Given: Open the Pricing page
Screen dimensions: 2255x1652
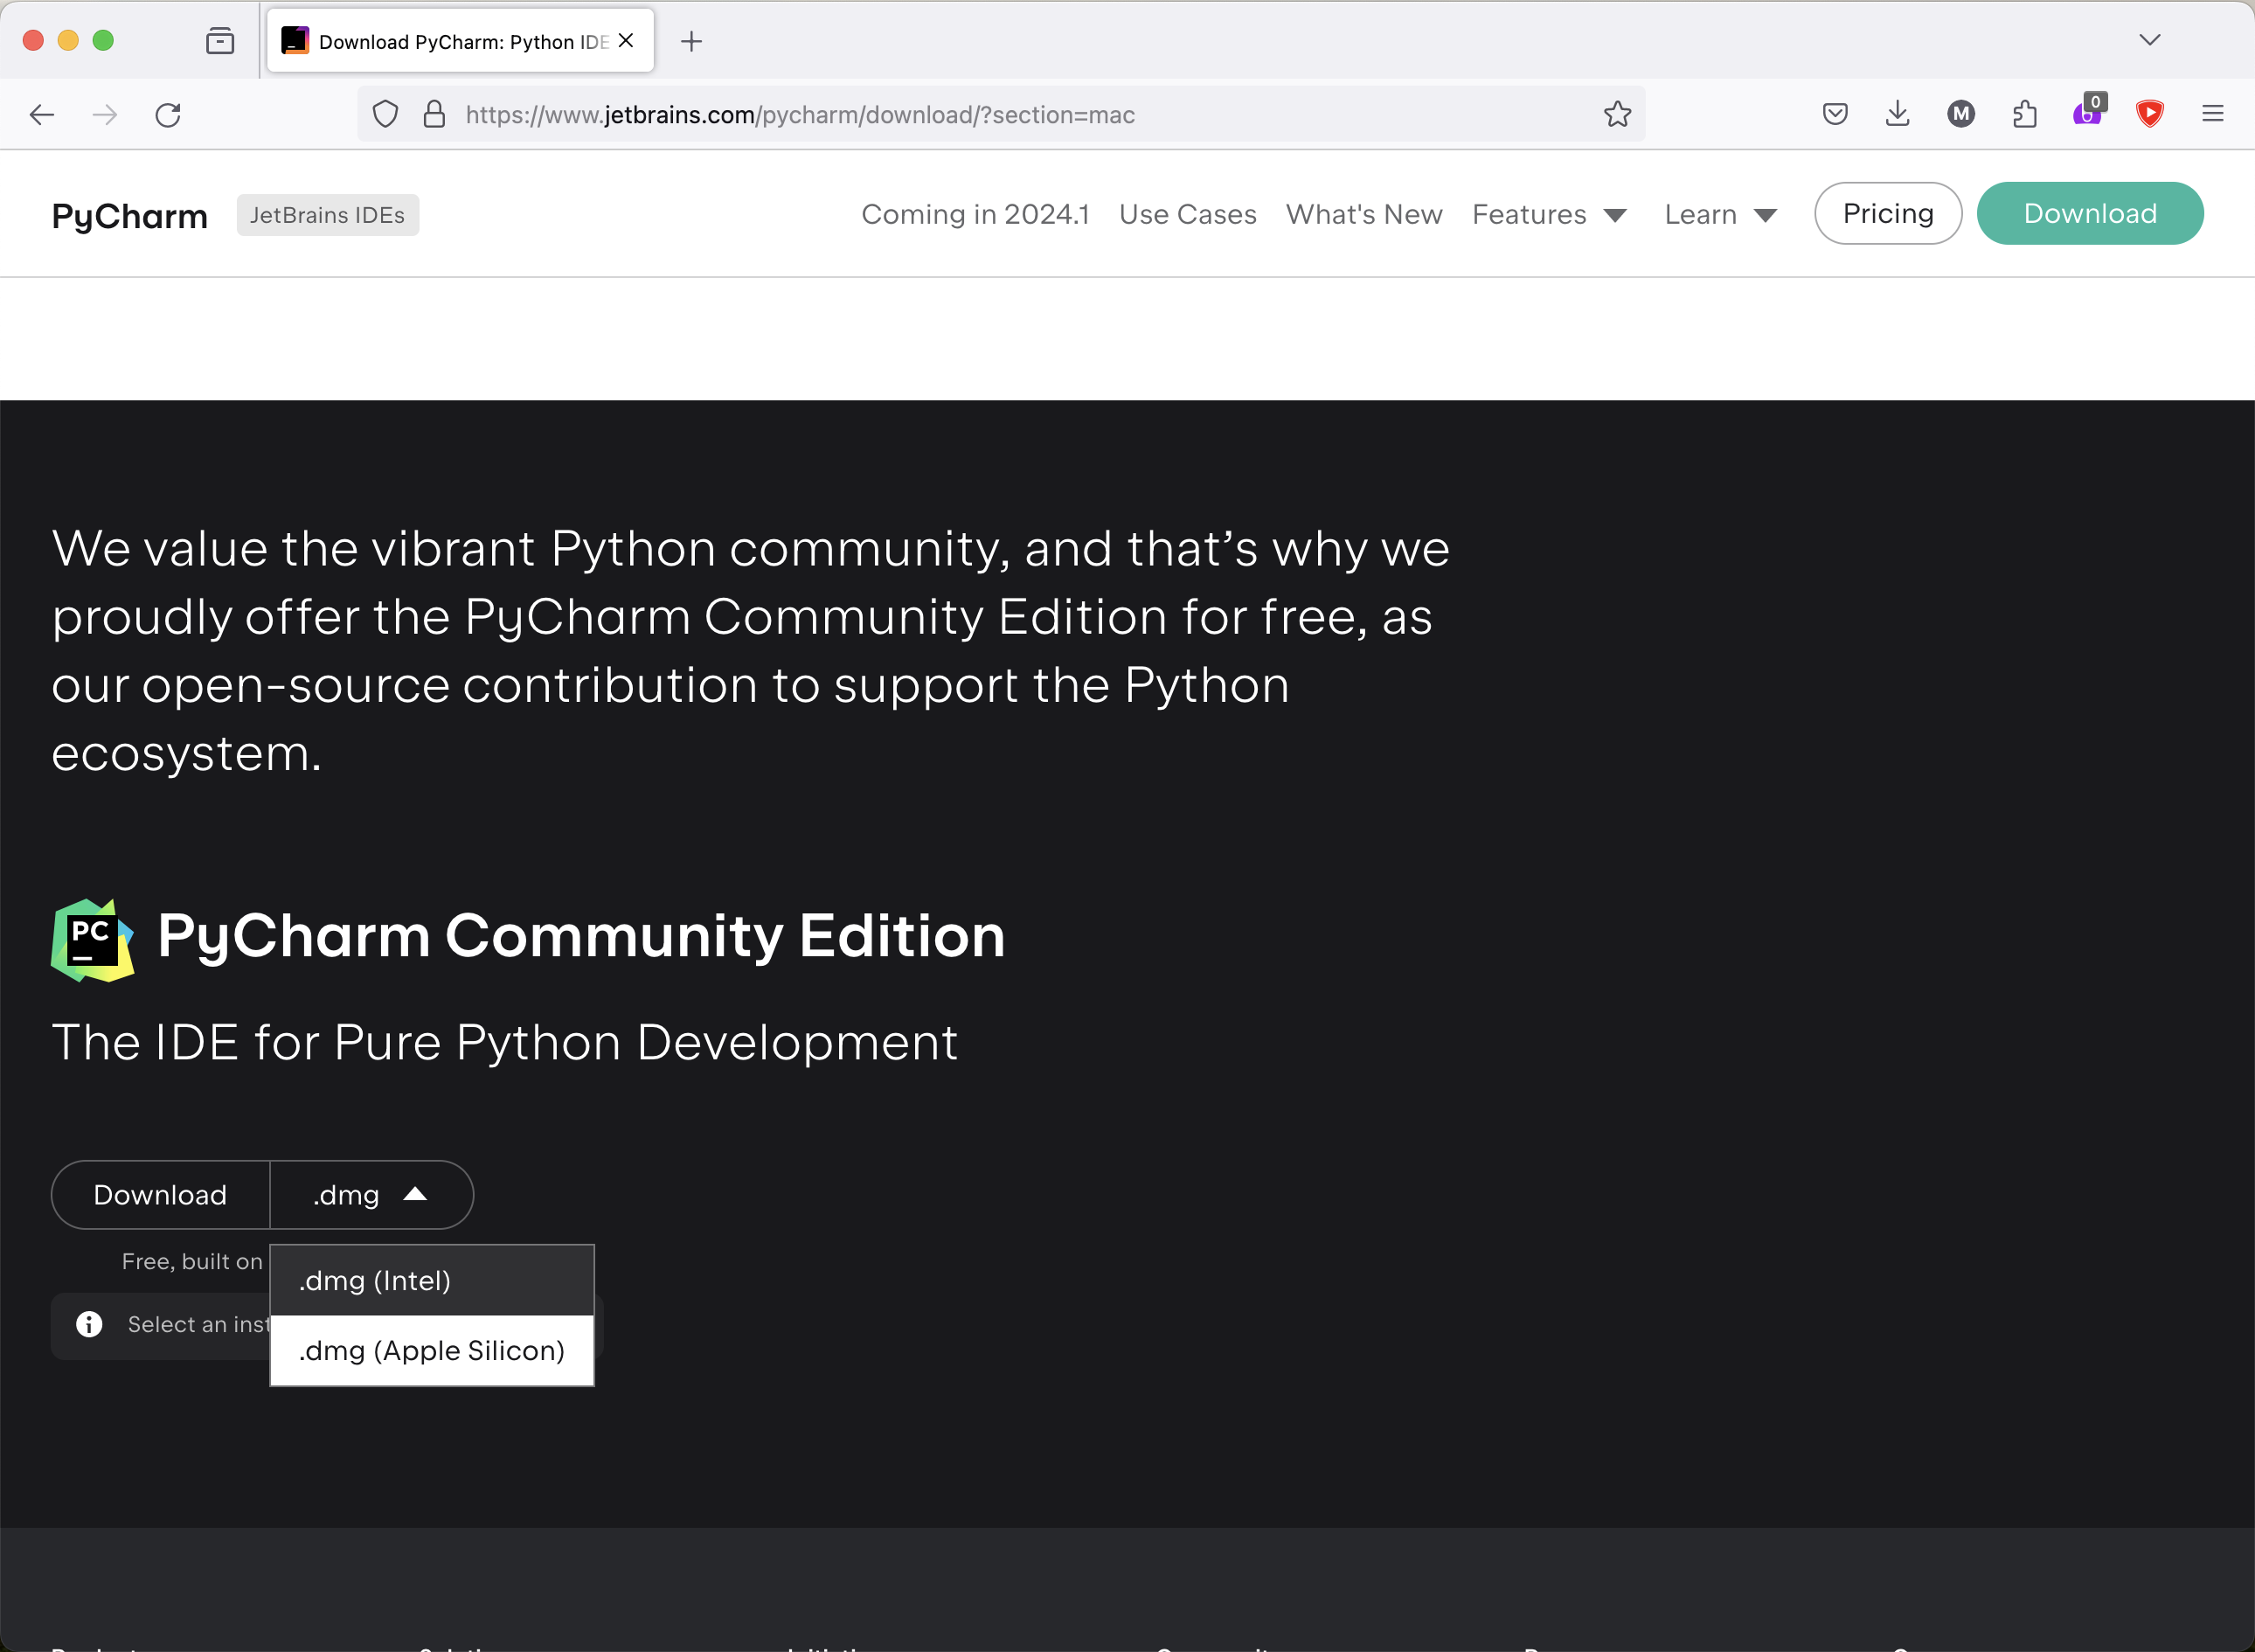Looking at the screenshot, I should tap(1887, 213).
